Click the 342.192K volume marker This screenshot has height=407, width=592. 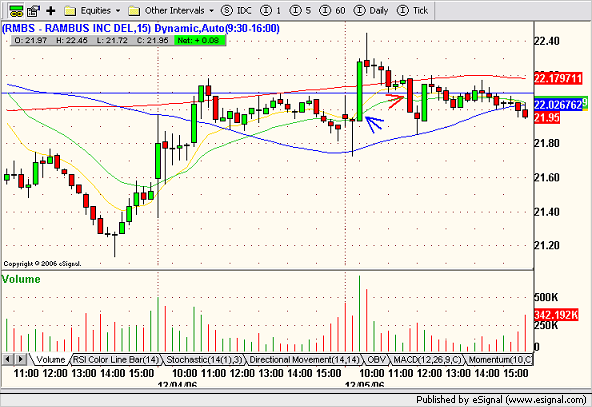tap(556, 314)
